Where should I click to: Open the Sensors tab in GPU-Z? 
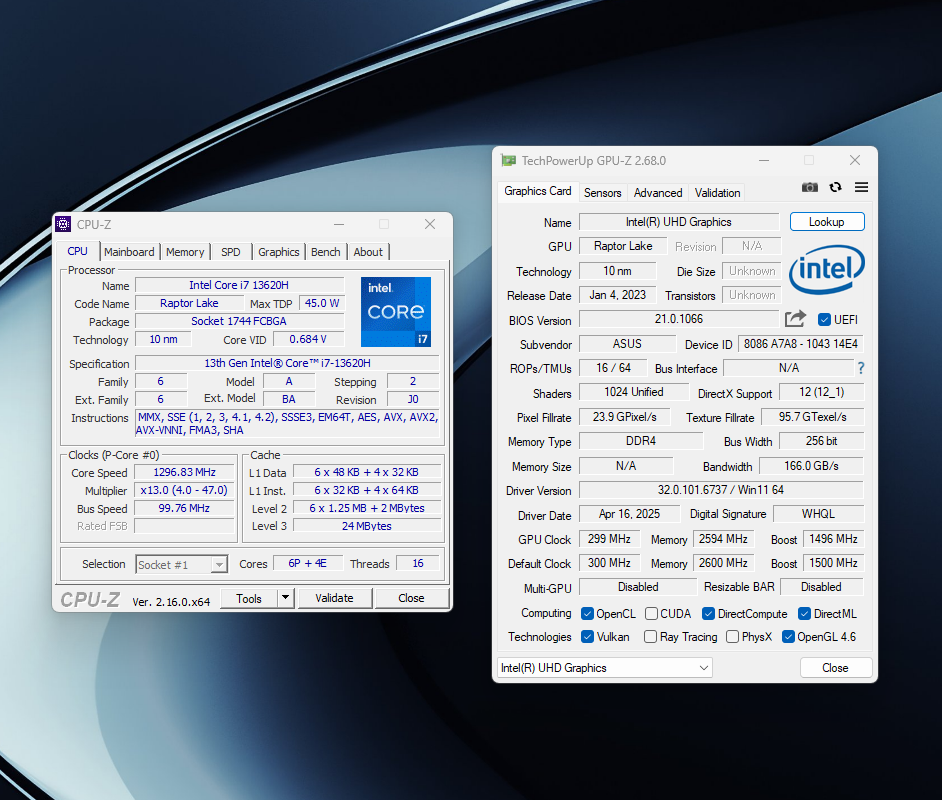click(x=602, y=193)
